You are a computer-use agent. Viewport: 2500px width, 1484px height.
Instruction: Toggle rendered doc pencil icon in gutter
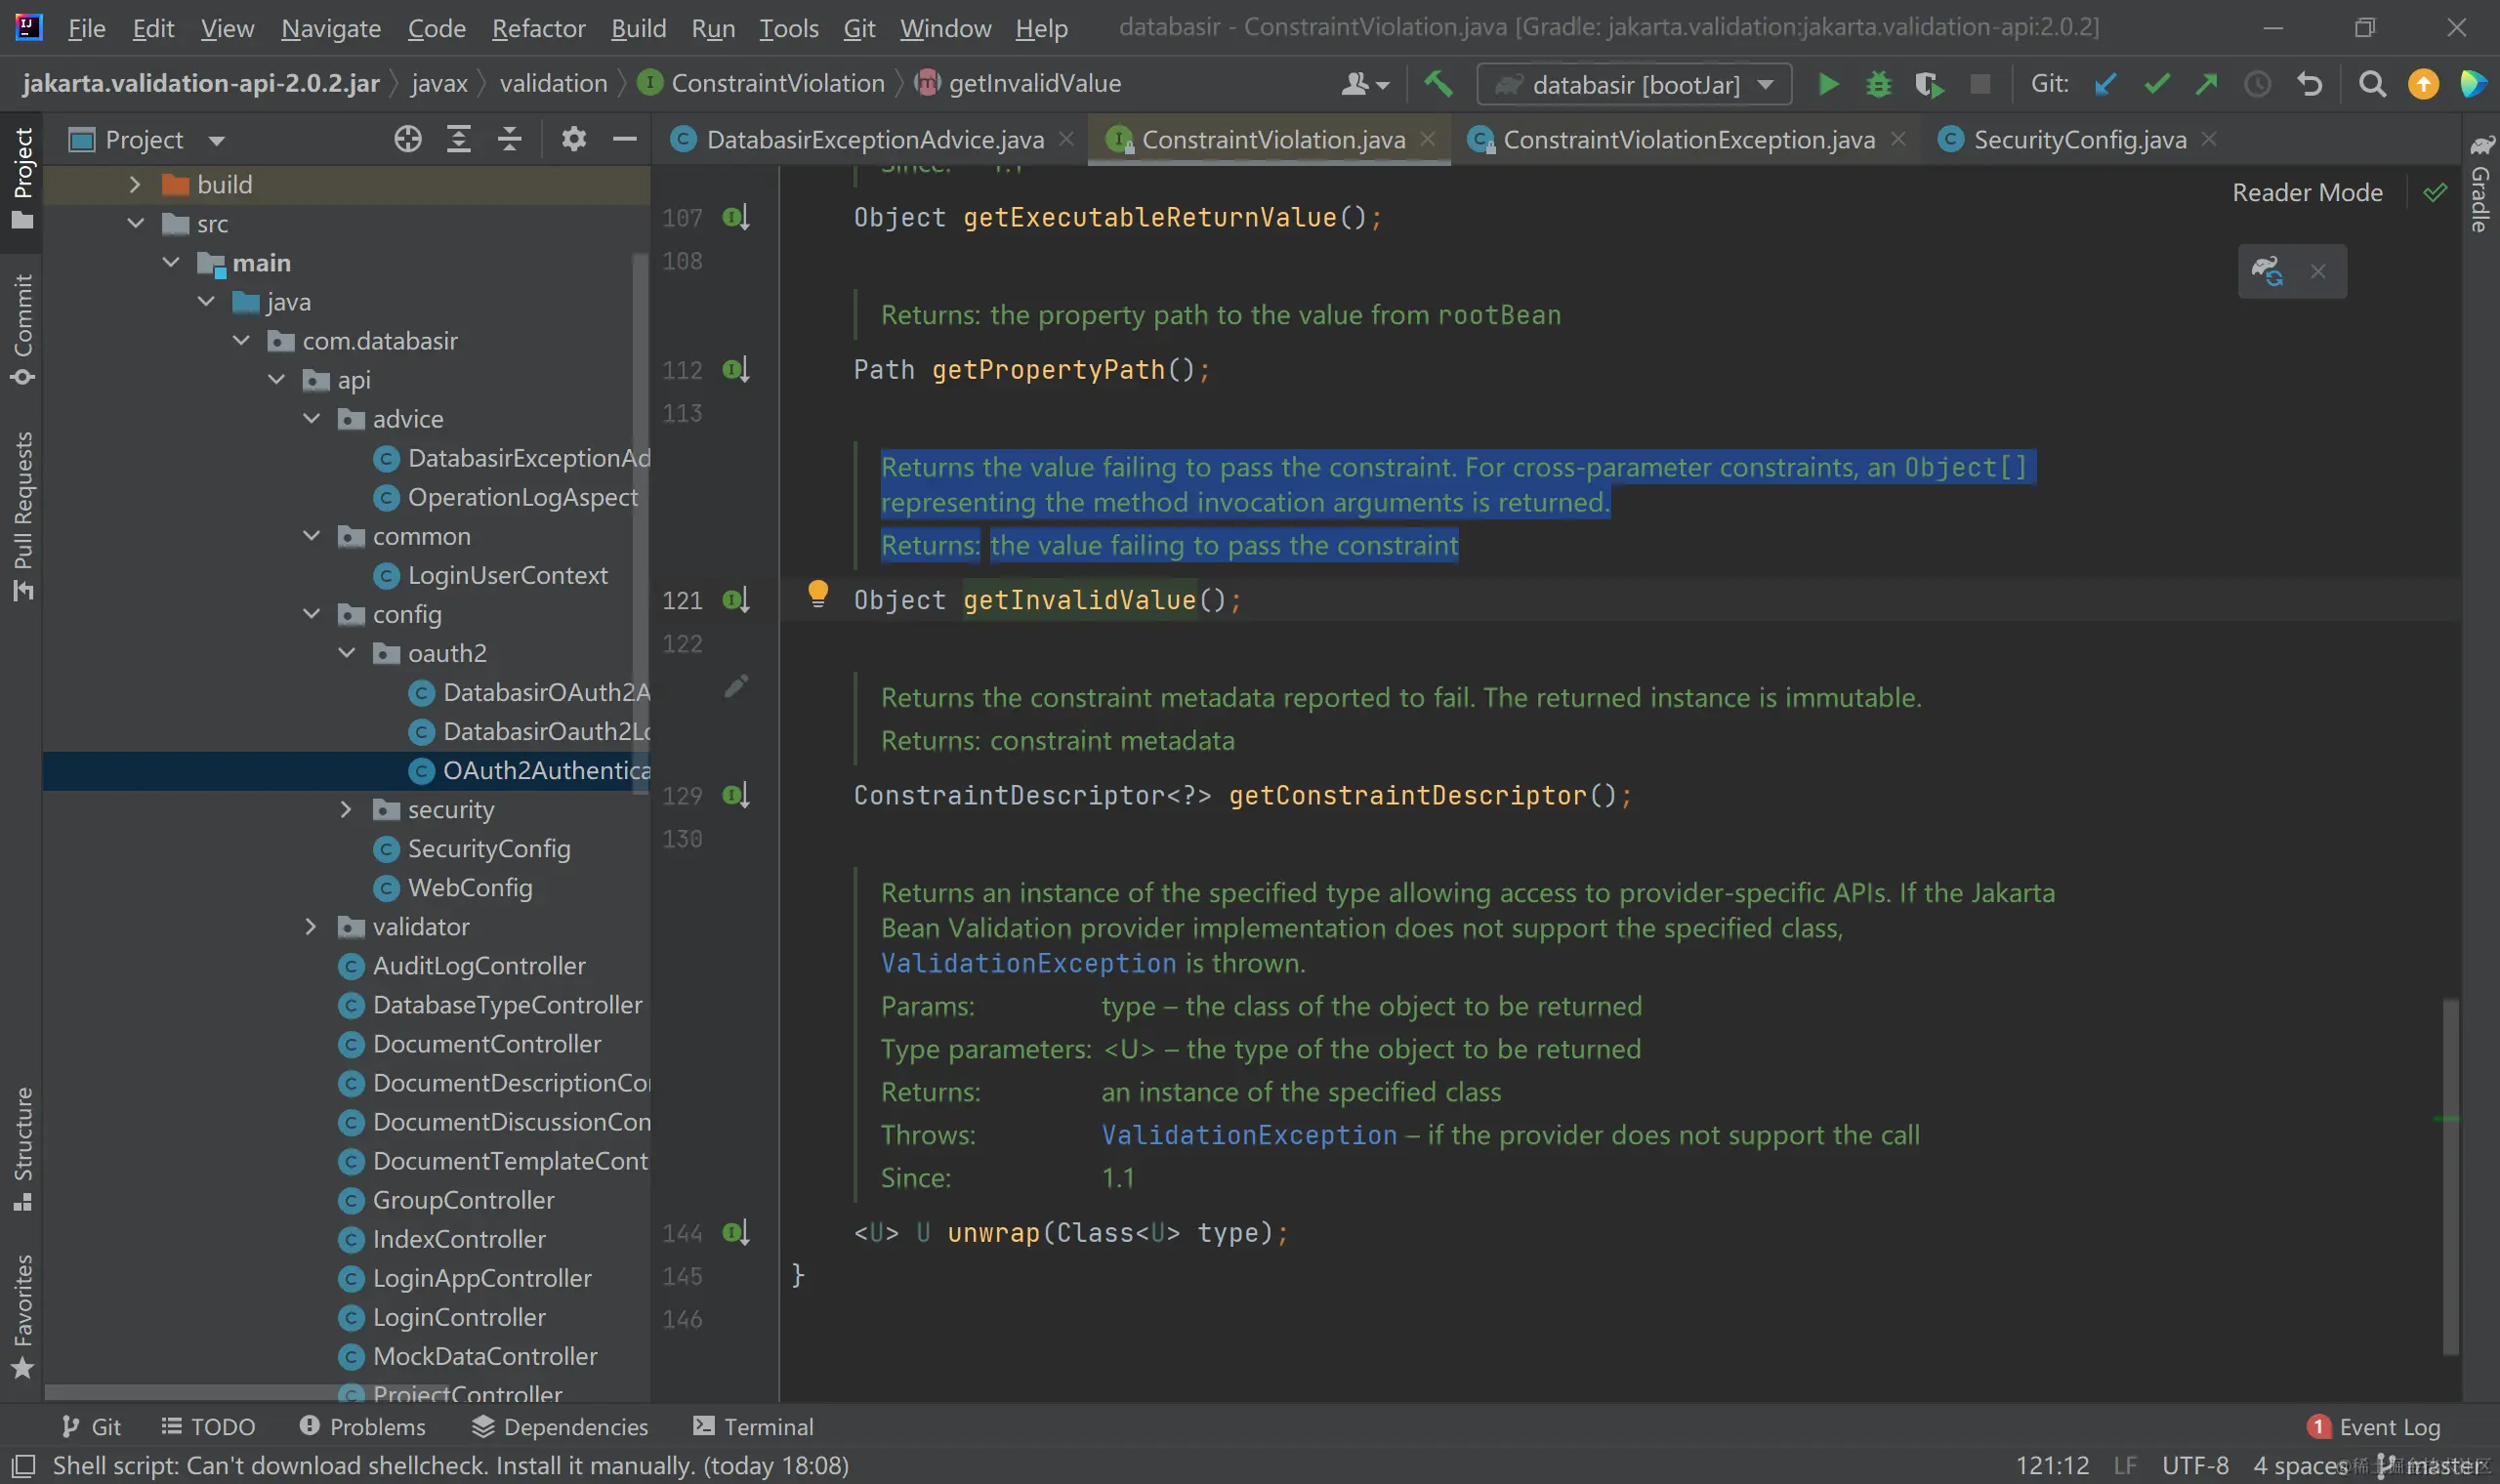click(736, 686)
